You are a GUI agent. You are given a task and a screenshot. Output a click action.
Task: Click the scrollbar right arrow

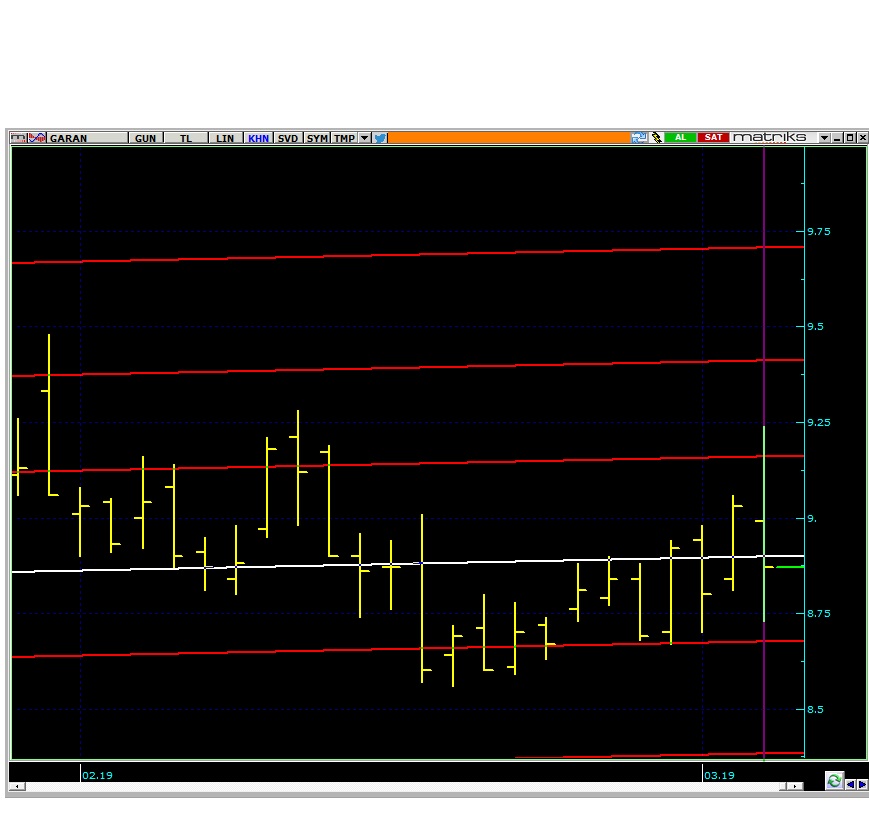(796, 786)
